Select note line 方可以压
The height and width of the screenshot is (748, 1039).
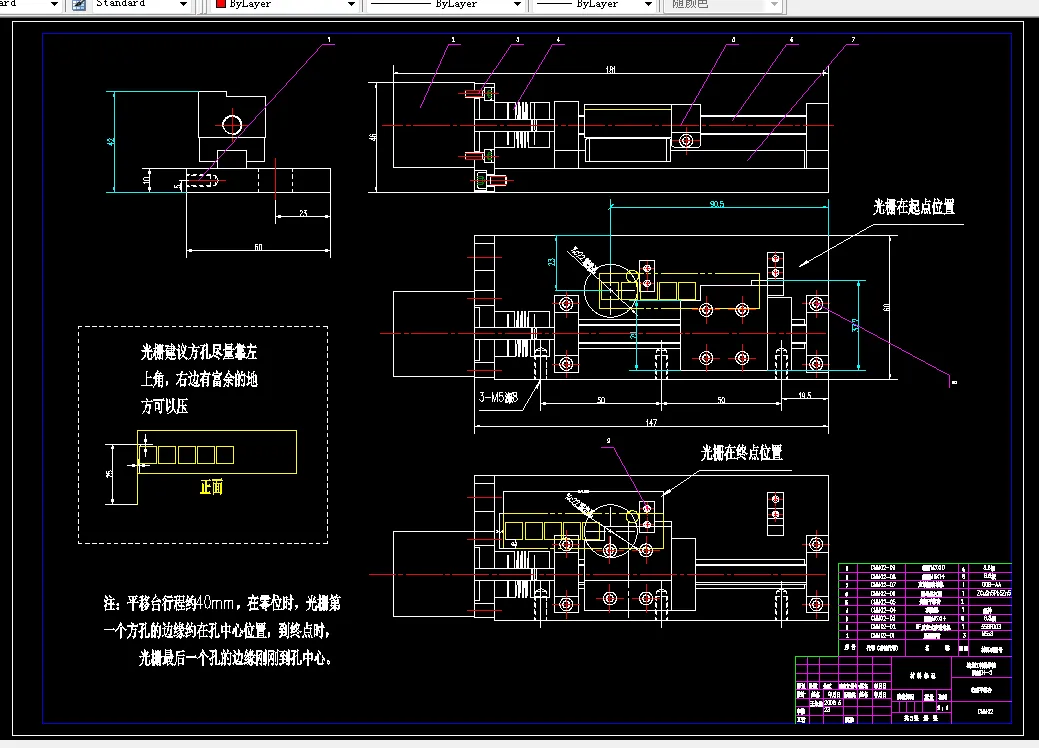[164, 406]
